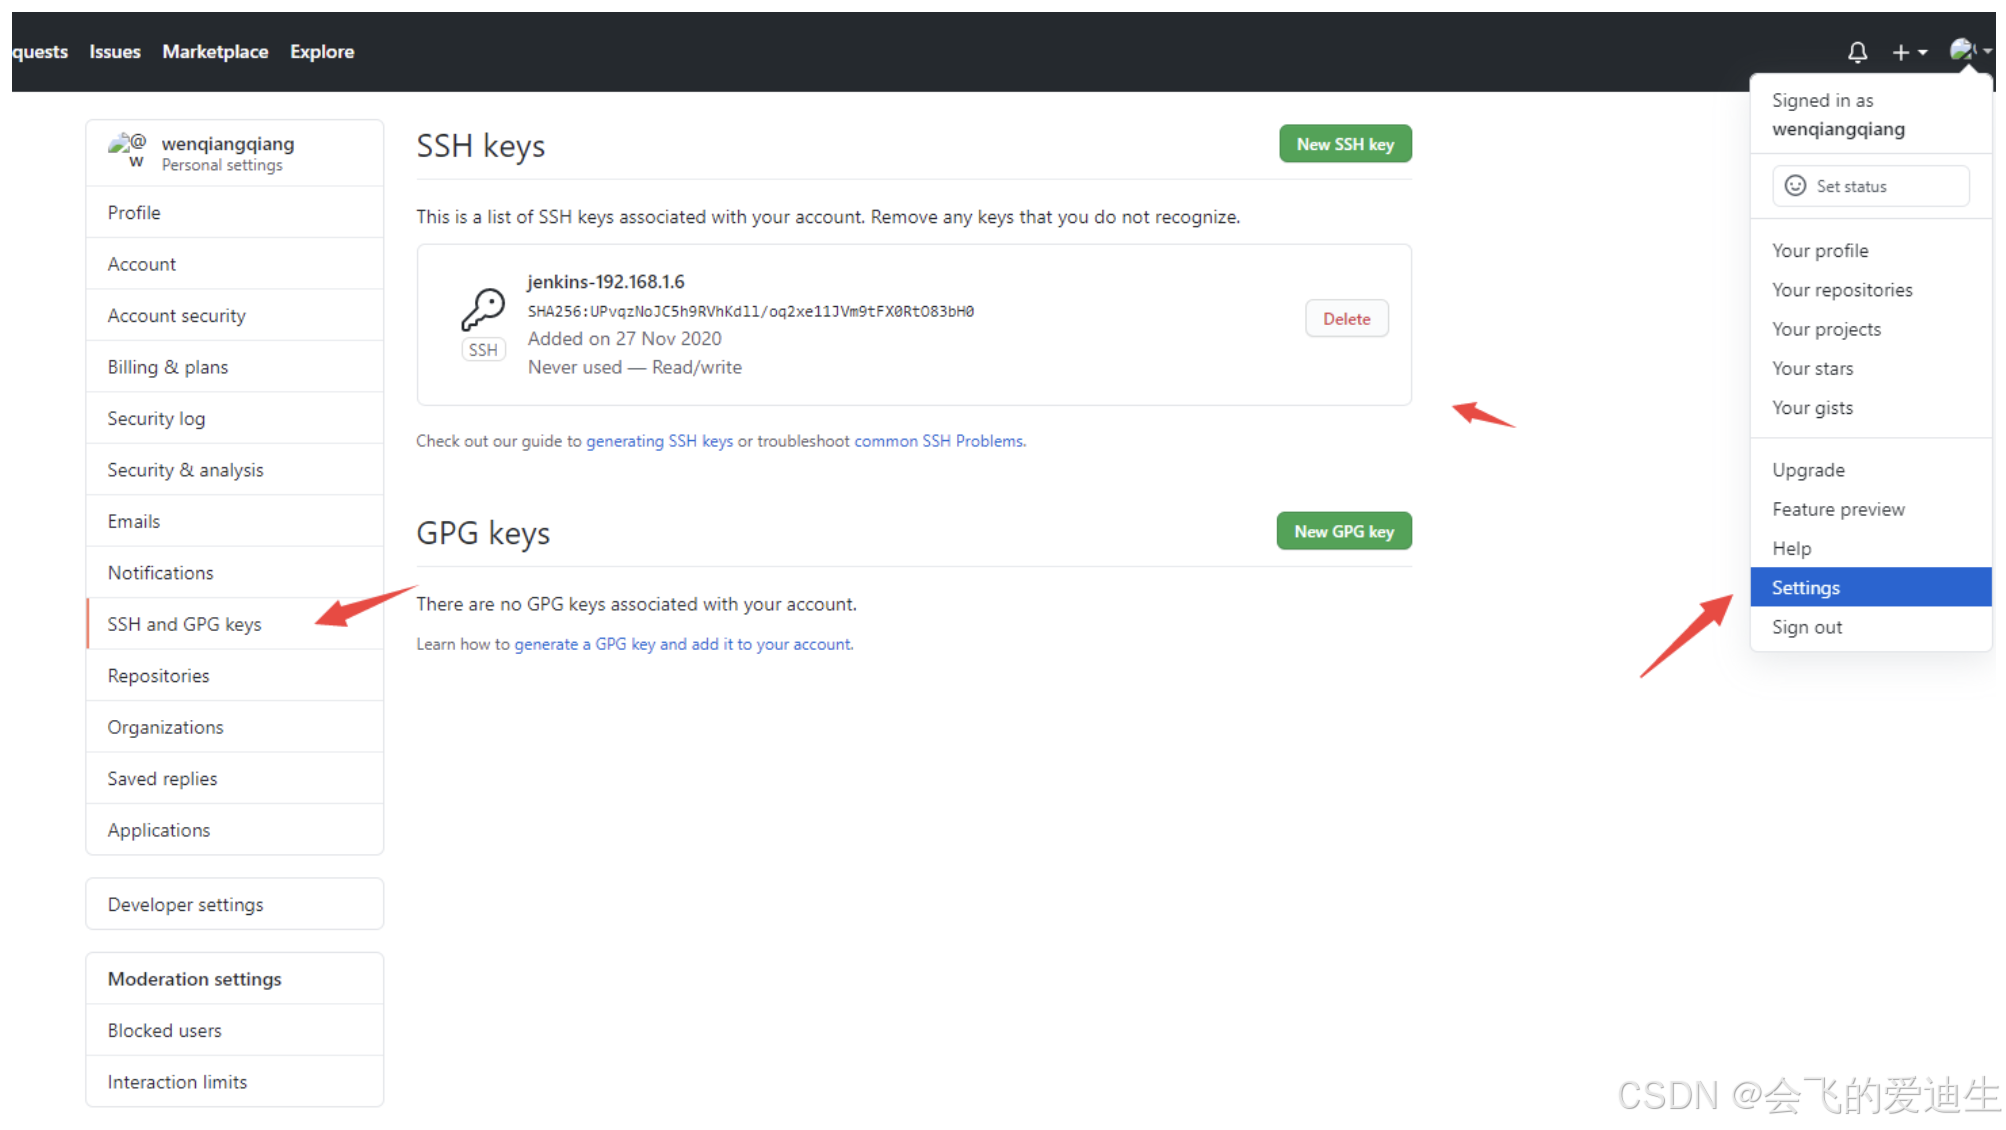Open Marketplace in the top navigation
Screen dimensions: 2006x1130
[215, 52]
